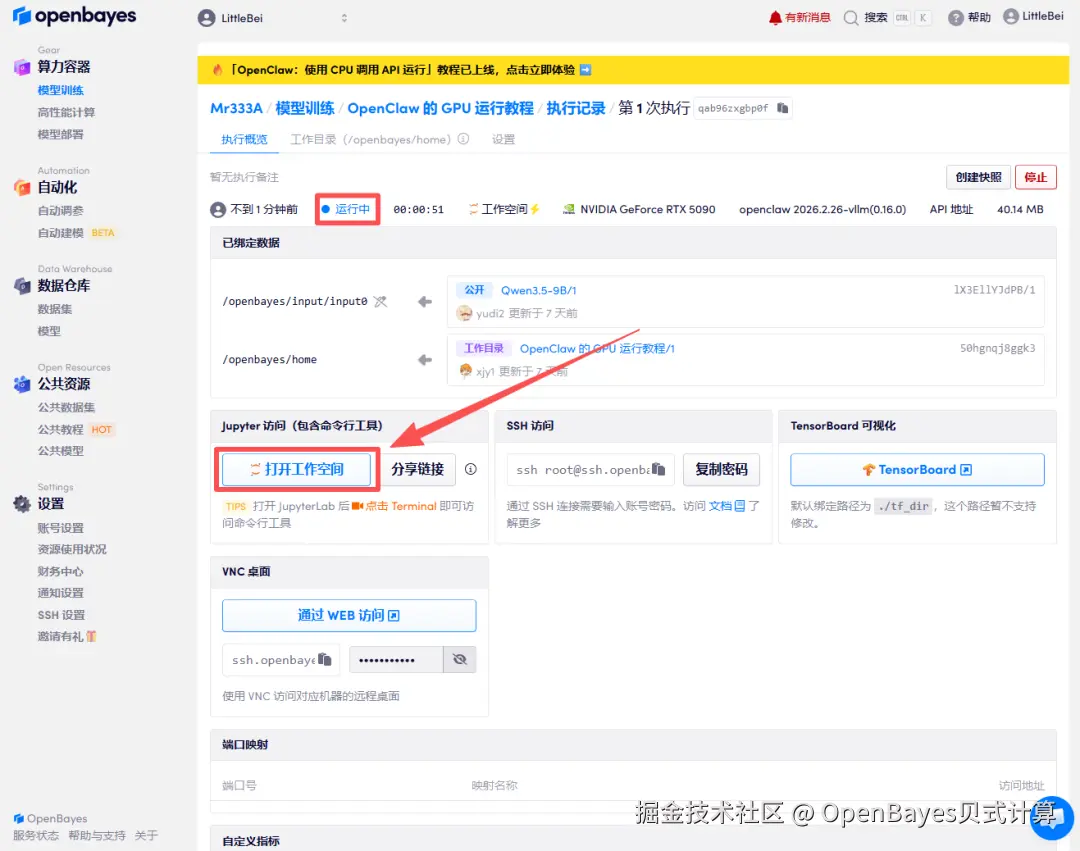Viewport: 1080px width, 851px height.
Task: Click 点击 Terminal video tip link
Action: 394,506
